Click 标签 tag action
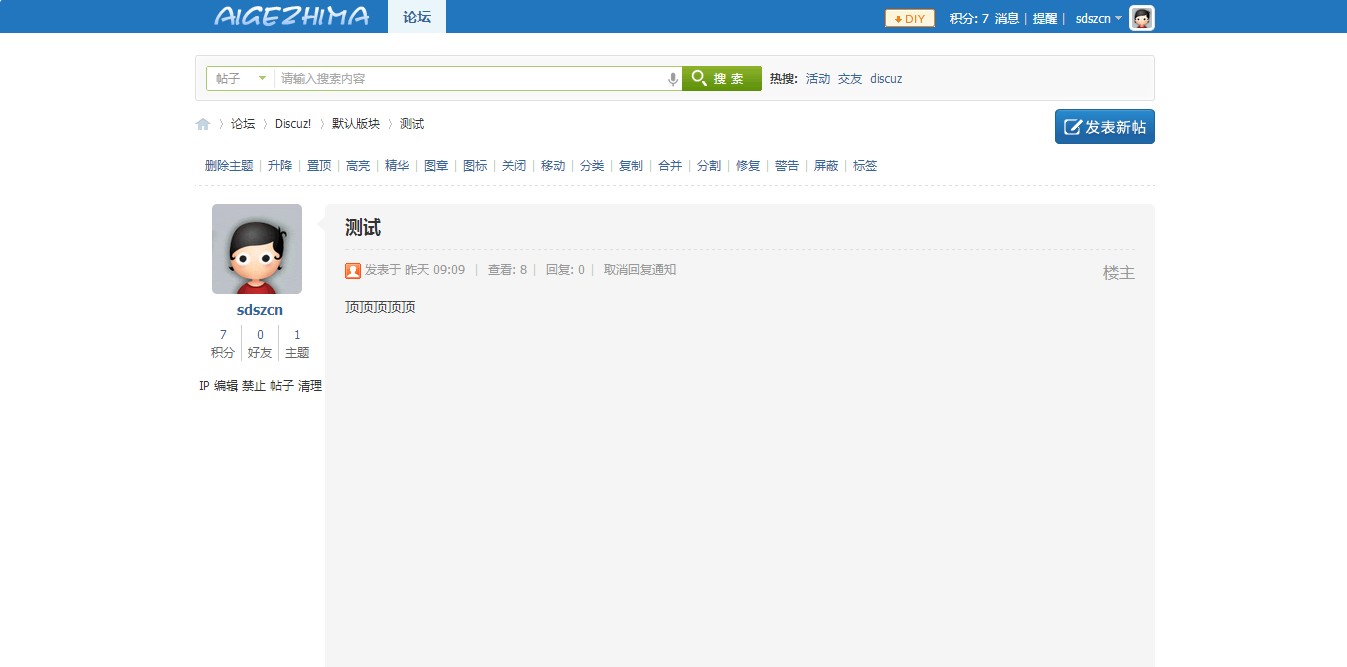 pos(865,166)
